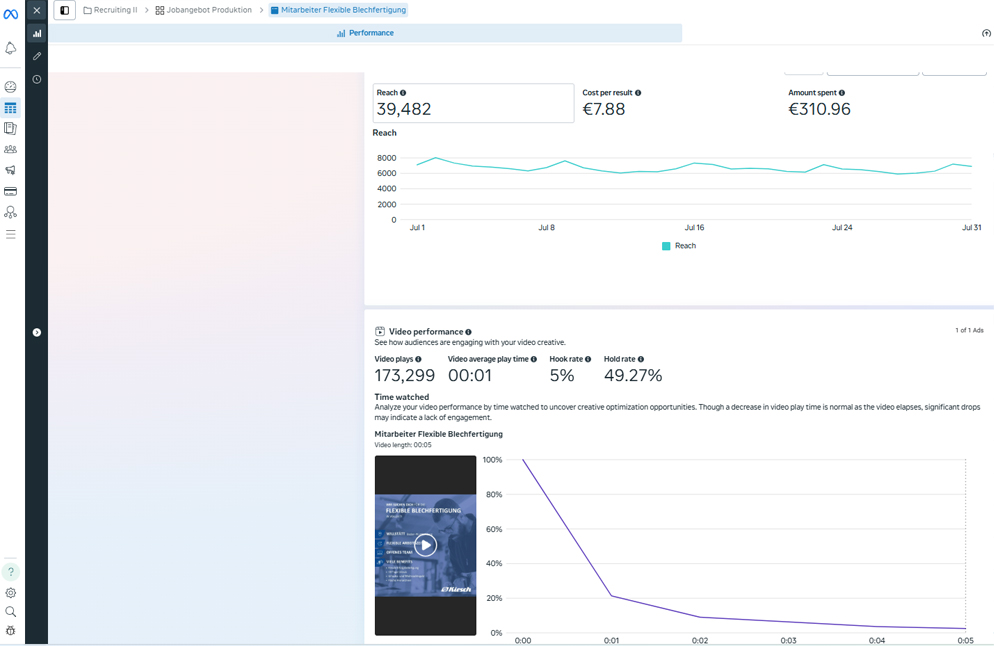
Task: Toggle Reach legend series in chart
Action: click(678, 246)
